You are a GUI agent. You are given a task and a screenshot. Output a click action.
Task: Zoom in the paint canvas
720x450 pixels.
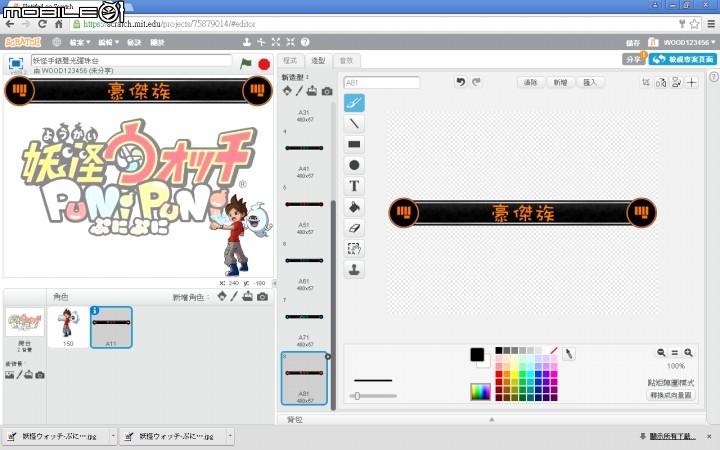coord(688,353)
